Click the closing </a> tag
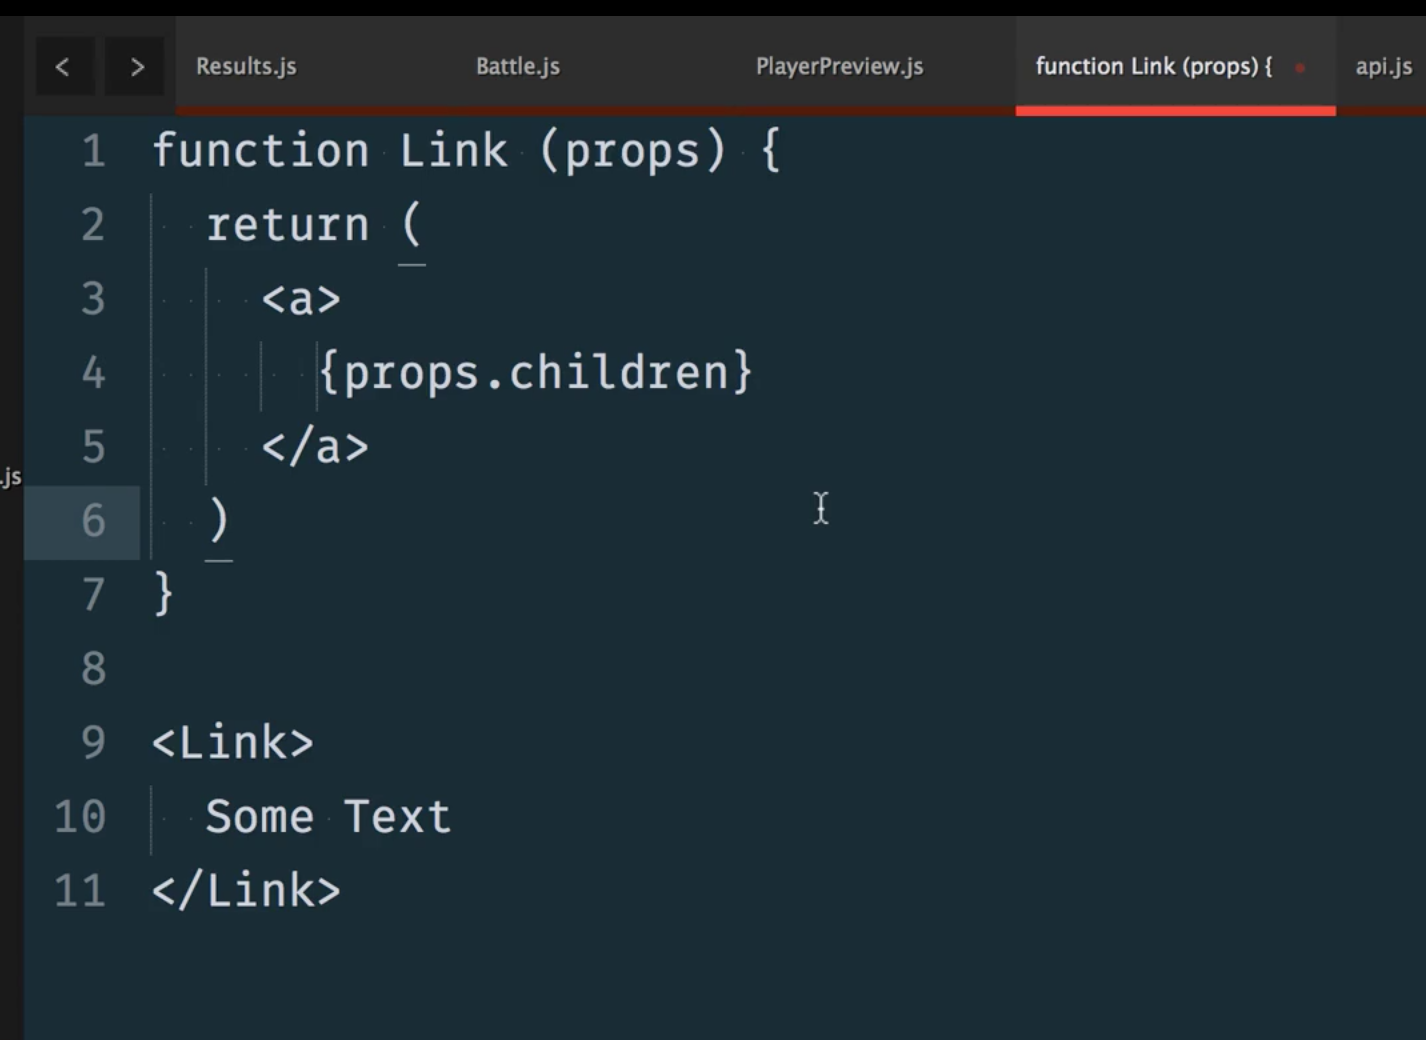Image resolution: width=1426 pixels, height=1040 pixels. [x=315, y=447]
